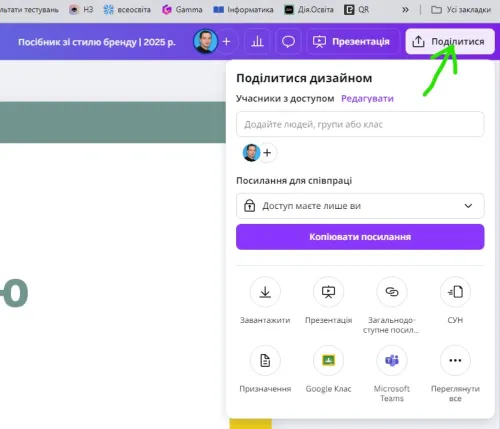Click the Поділитися button
The image size is (500, 429).
click(x=450, y=42)
